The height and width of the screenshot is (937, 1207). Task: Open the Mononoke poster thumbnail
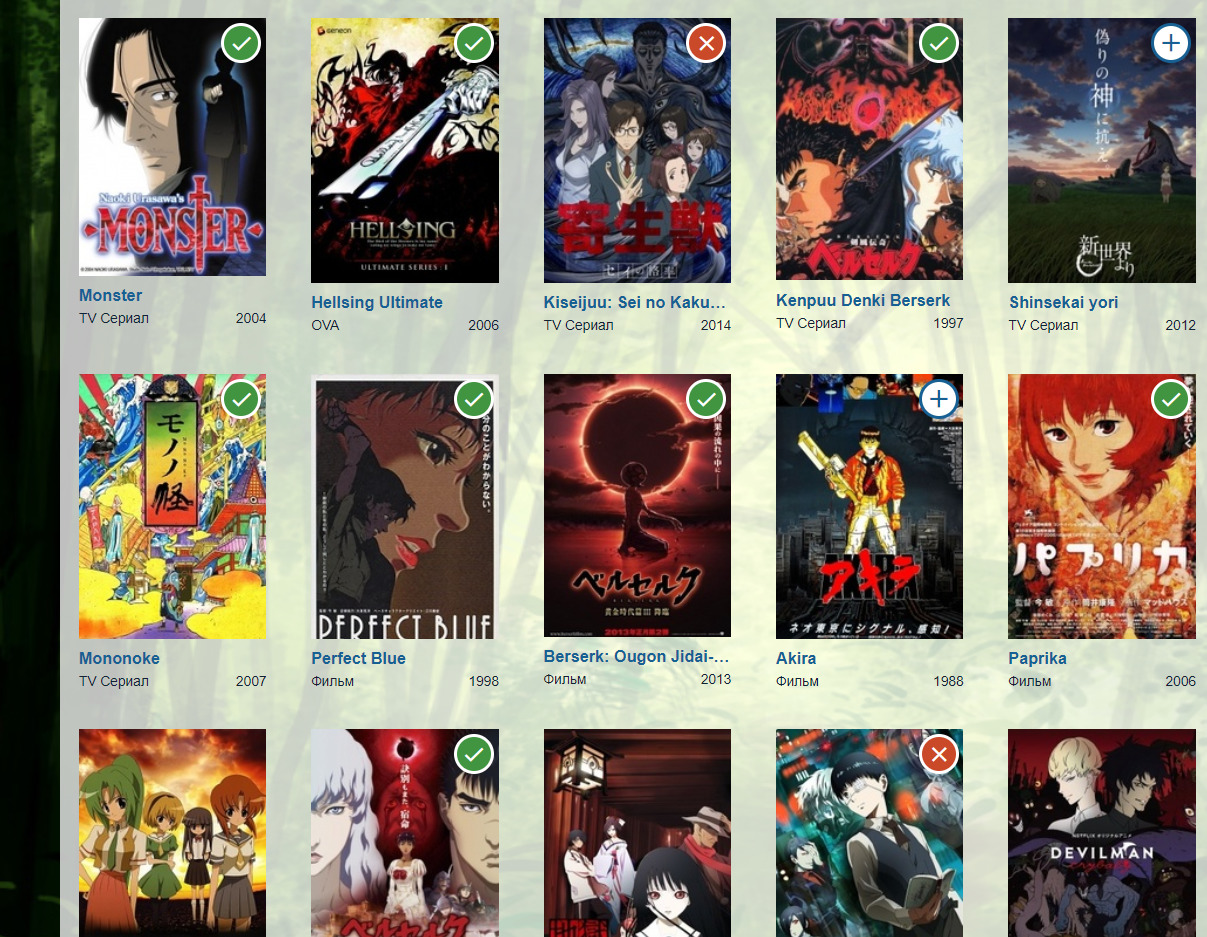point(173,507)
